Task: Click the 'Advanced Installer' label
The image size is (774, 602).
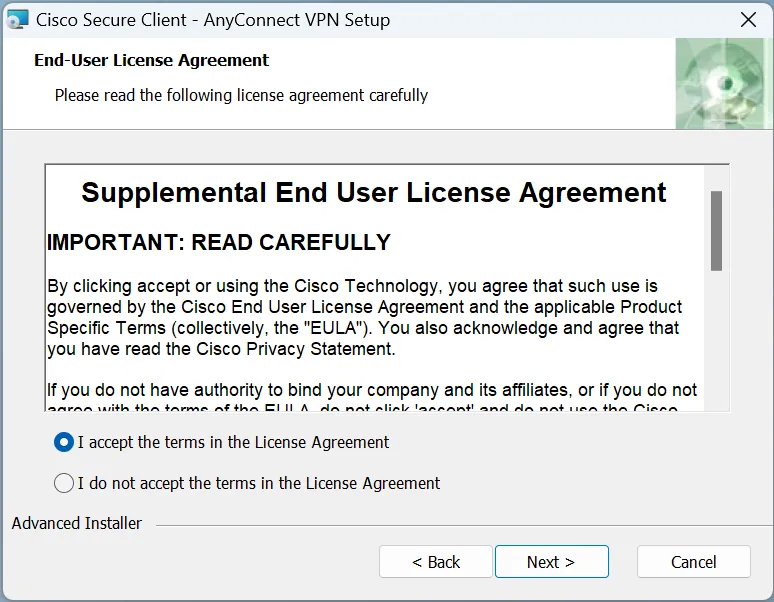Action: tap(77, 523)
